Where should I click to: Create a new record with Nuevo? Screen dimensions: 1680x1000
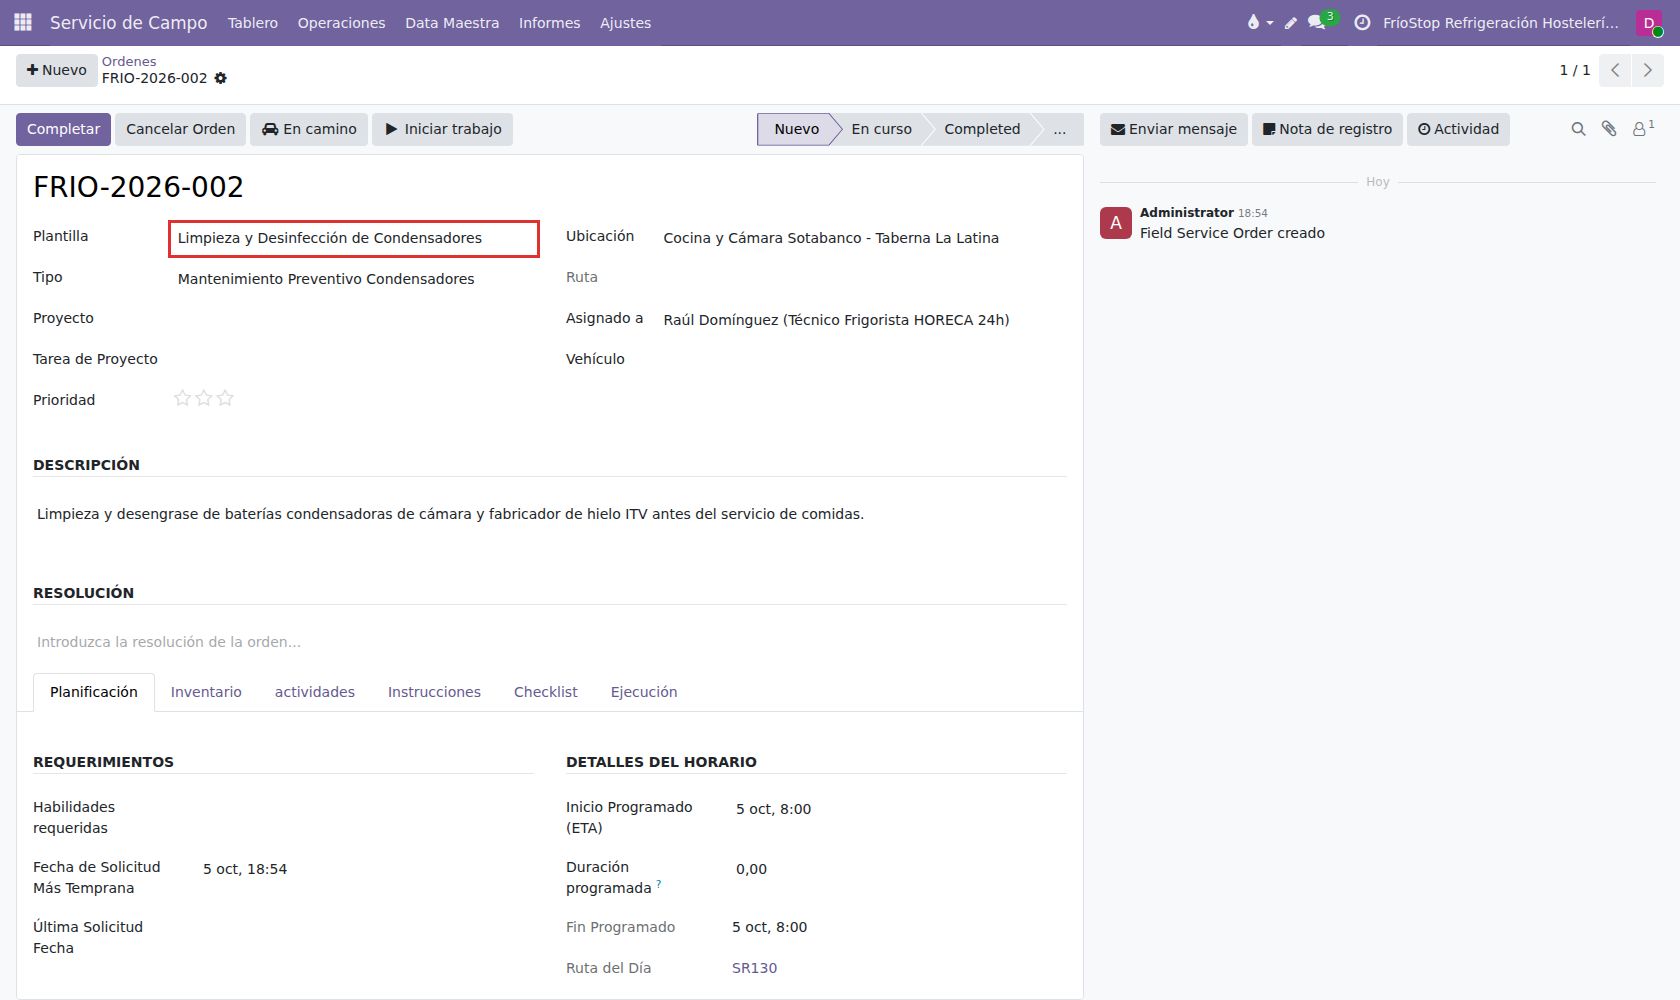[x=57, y=70]
